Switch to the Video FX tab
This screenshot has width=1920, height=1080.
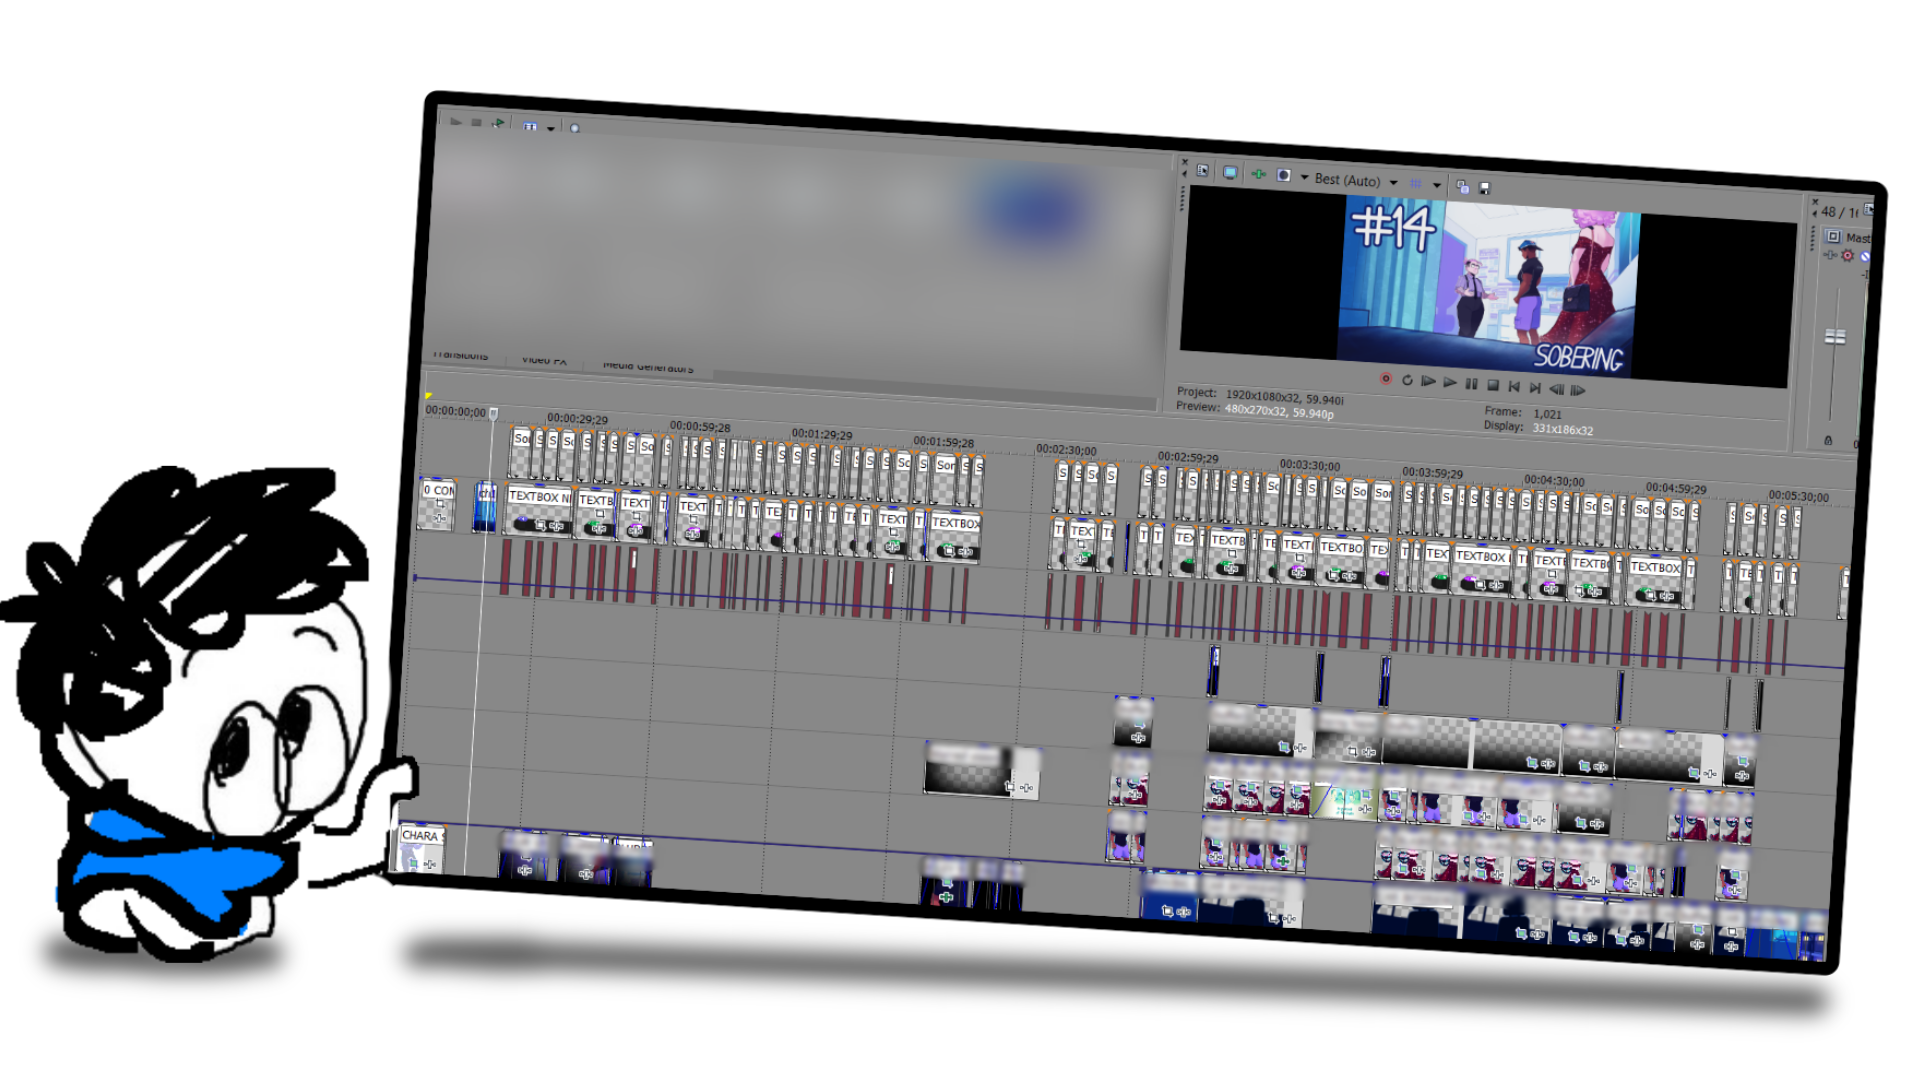(x=544, y=360)
